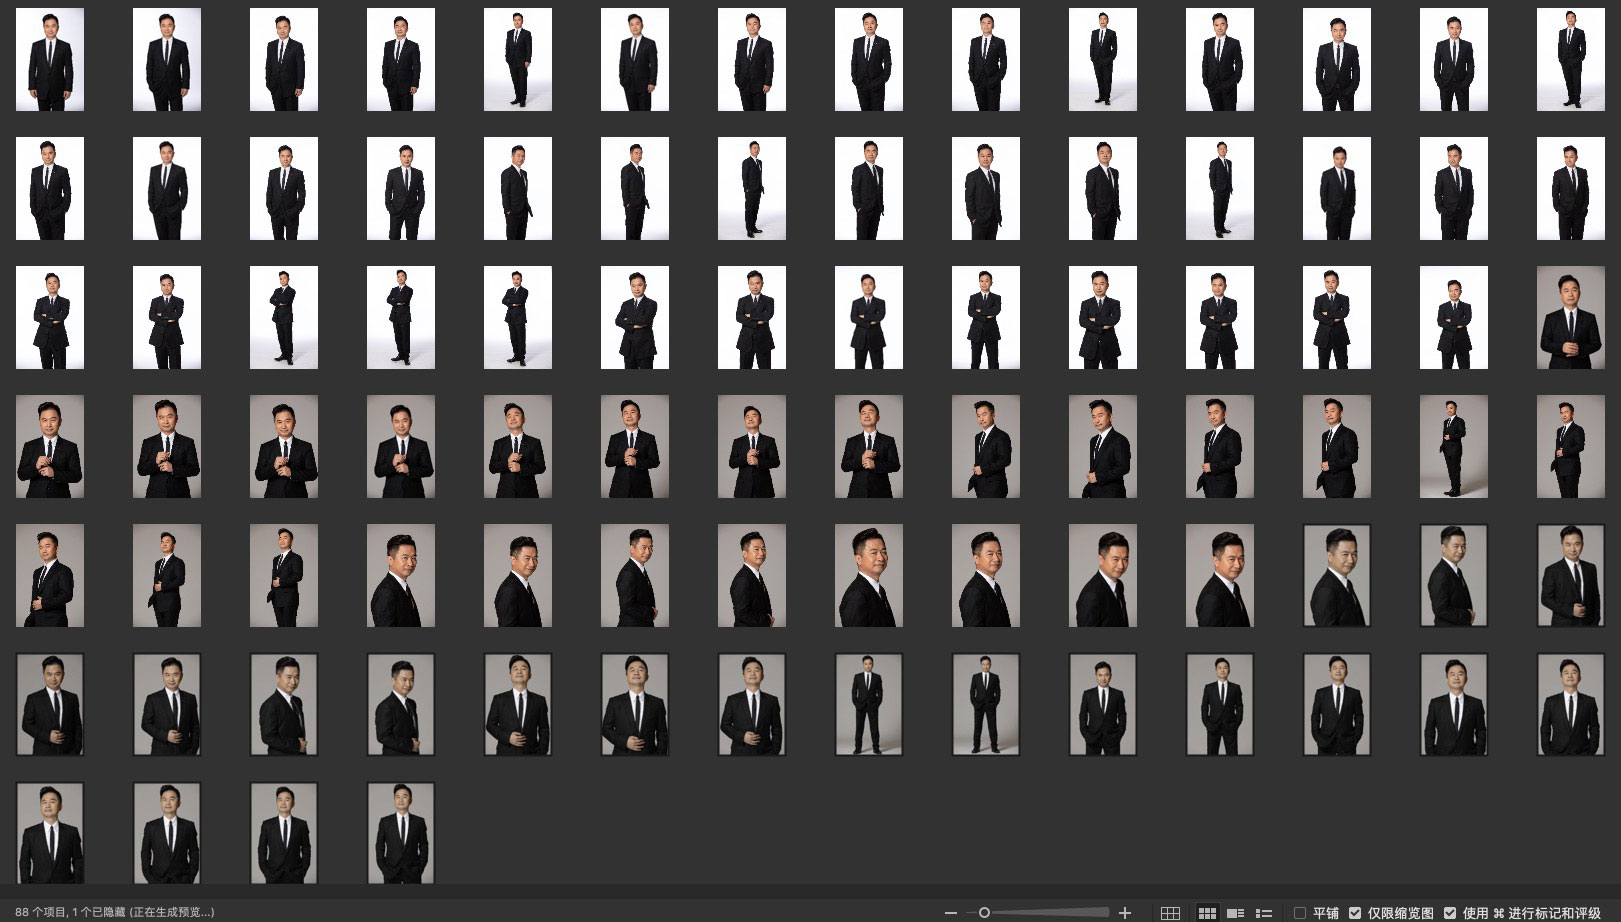Image resolution: width=1621 pixels, height=922 pixels.
Task: Select first thumbnail in the second row
Action: [50, 188]
